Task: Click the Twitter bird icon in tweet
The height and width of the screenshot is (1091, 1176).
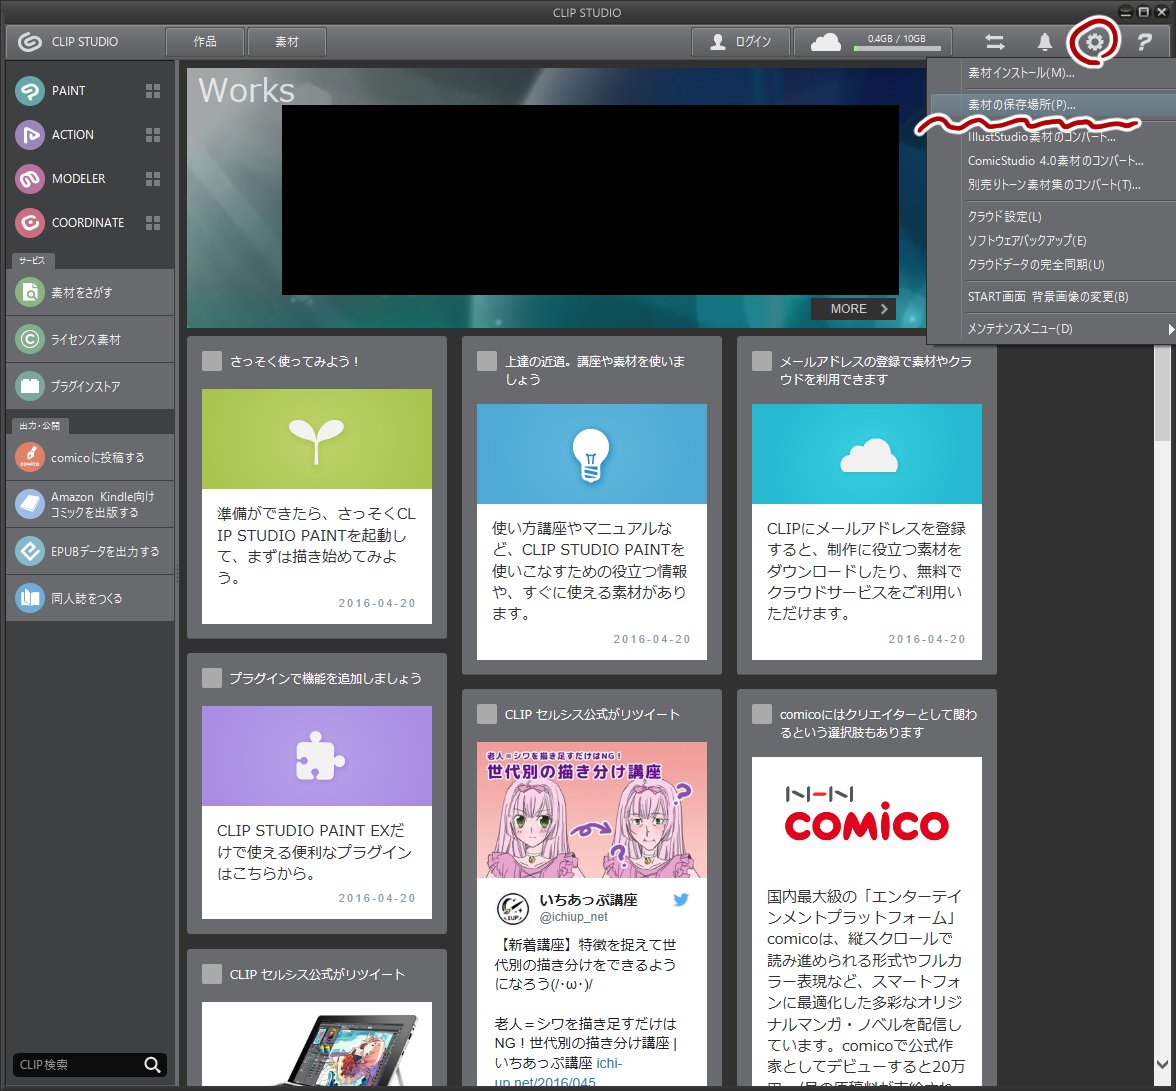Action: pos(681,900)
